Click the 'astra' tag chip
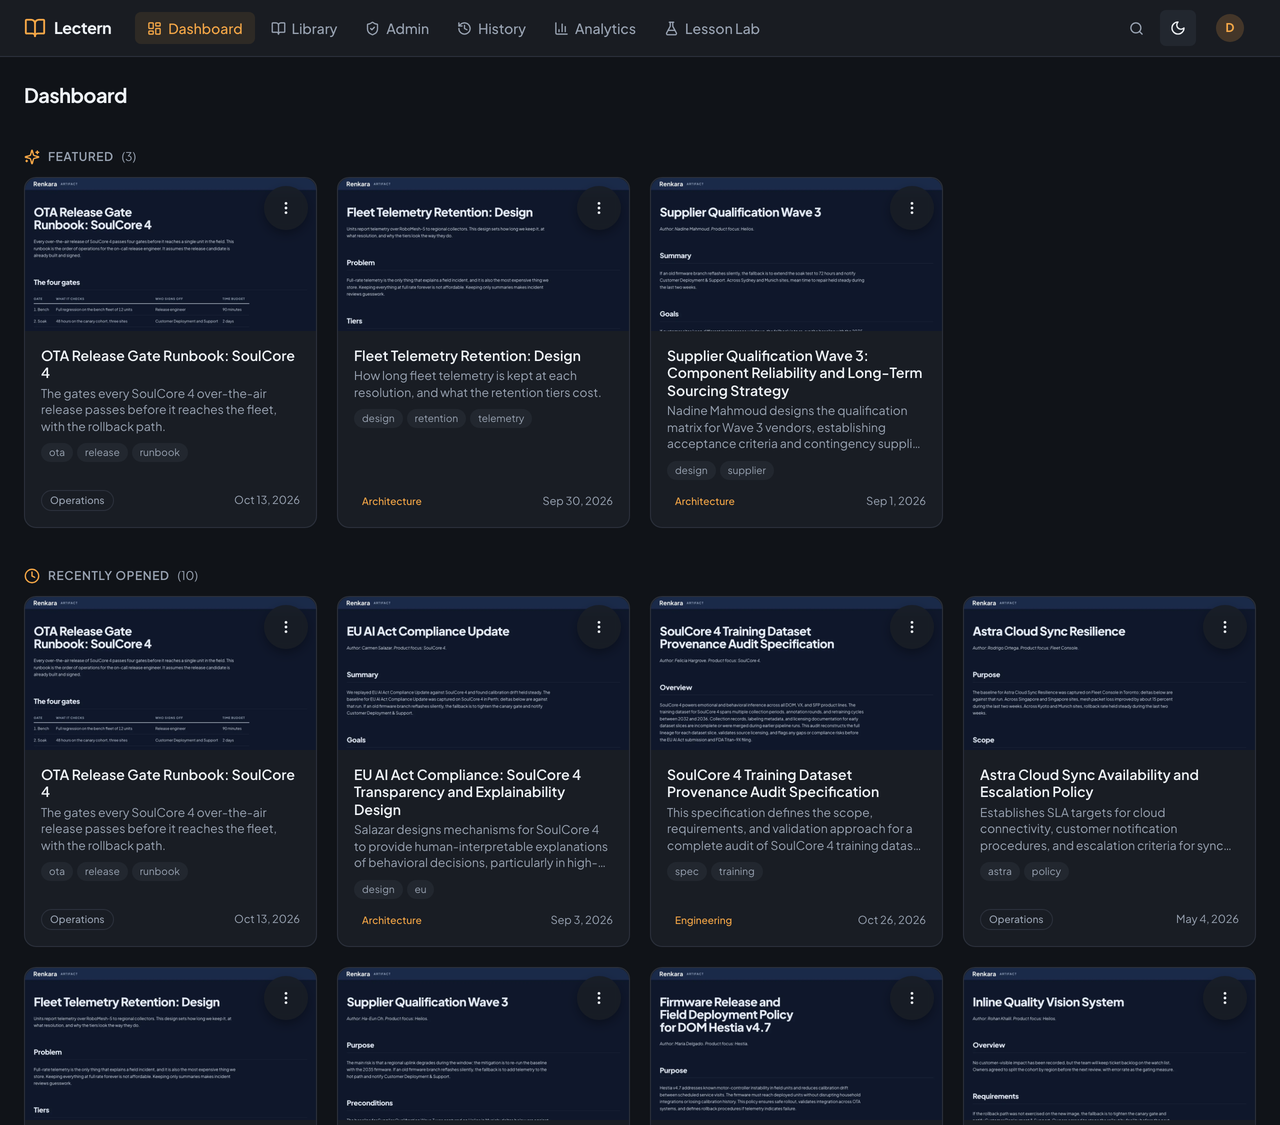The width and height of the screenshot is (1280, 1125). coord(1000,872)
